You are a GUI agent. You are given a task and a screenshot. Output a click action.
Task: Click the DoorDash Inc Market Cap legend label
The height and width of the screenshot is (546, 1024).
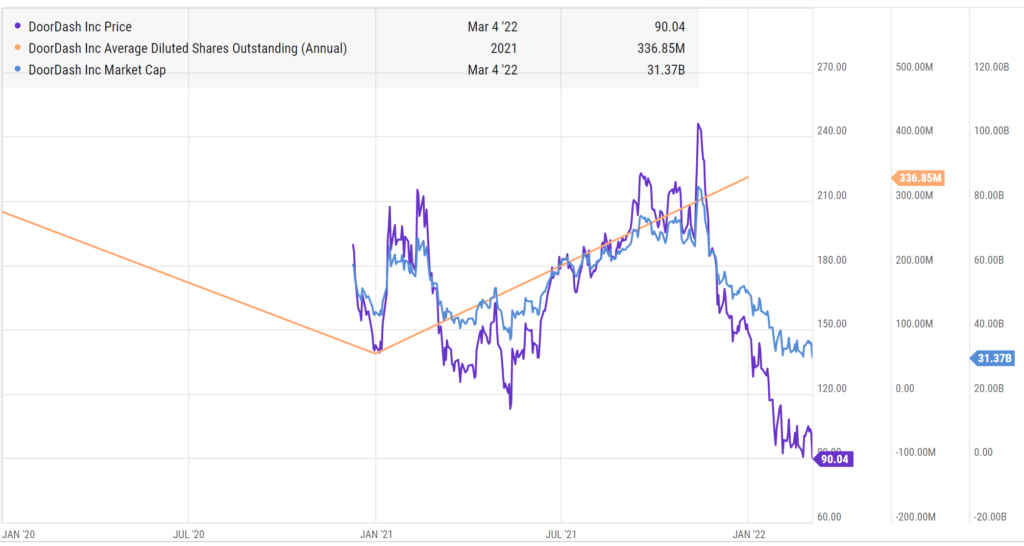[x=97, y=70]
